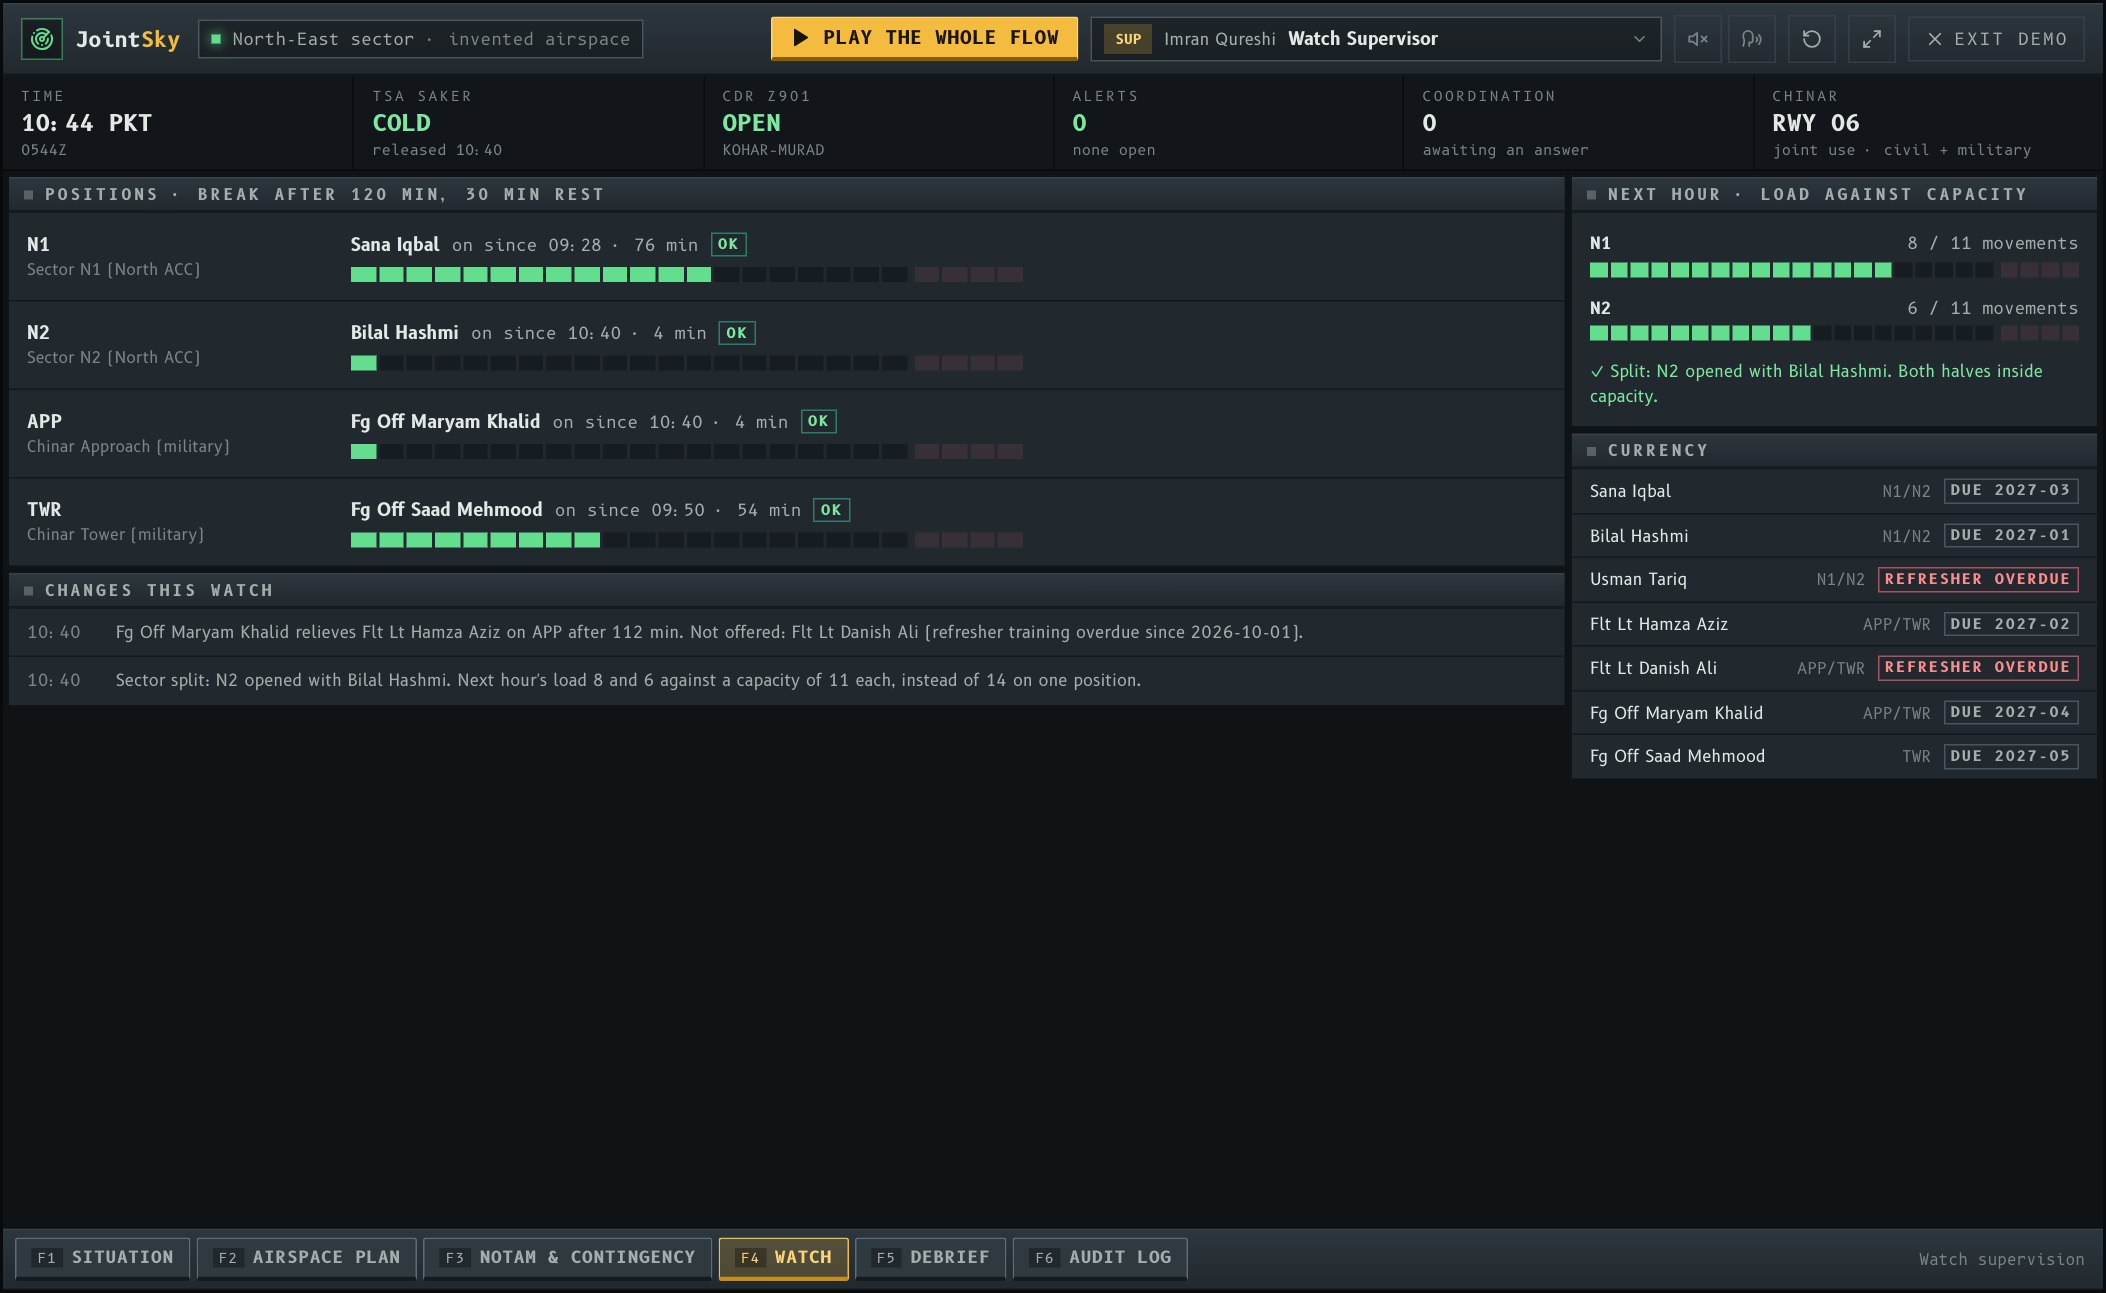This screenshot has height=1293, width=2106.
Task: Select the F4 Watch tab
Action: 784,1258
